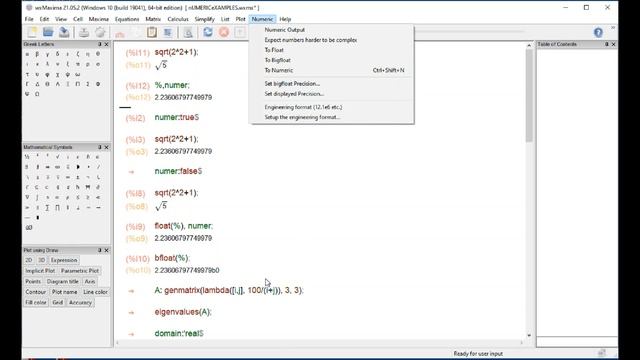Viewport: 640px width, 360px height.
Task: Close the Greek Letters panel
Action: pos(107,44)
